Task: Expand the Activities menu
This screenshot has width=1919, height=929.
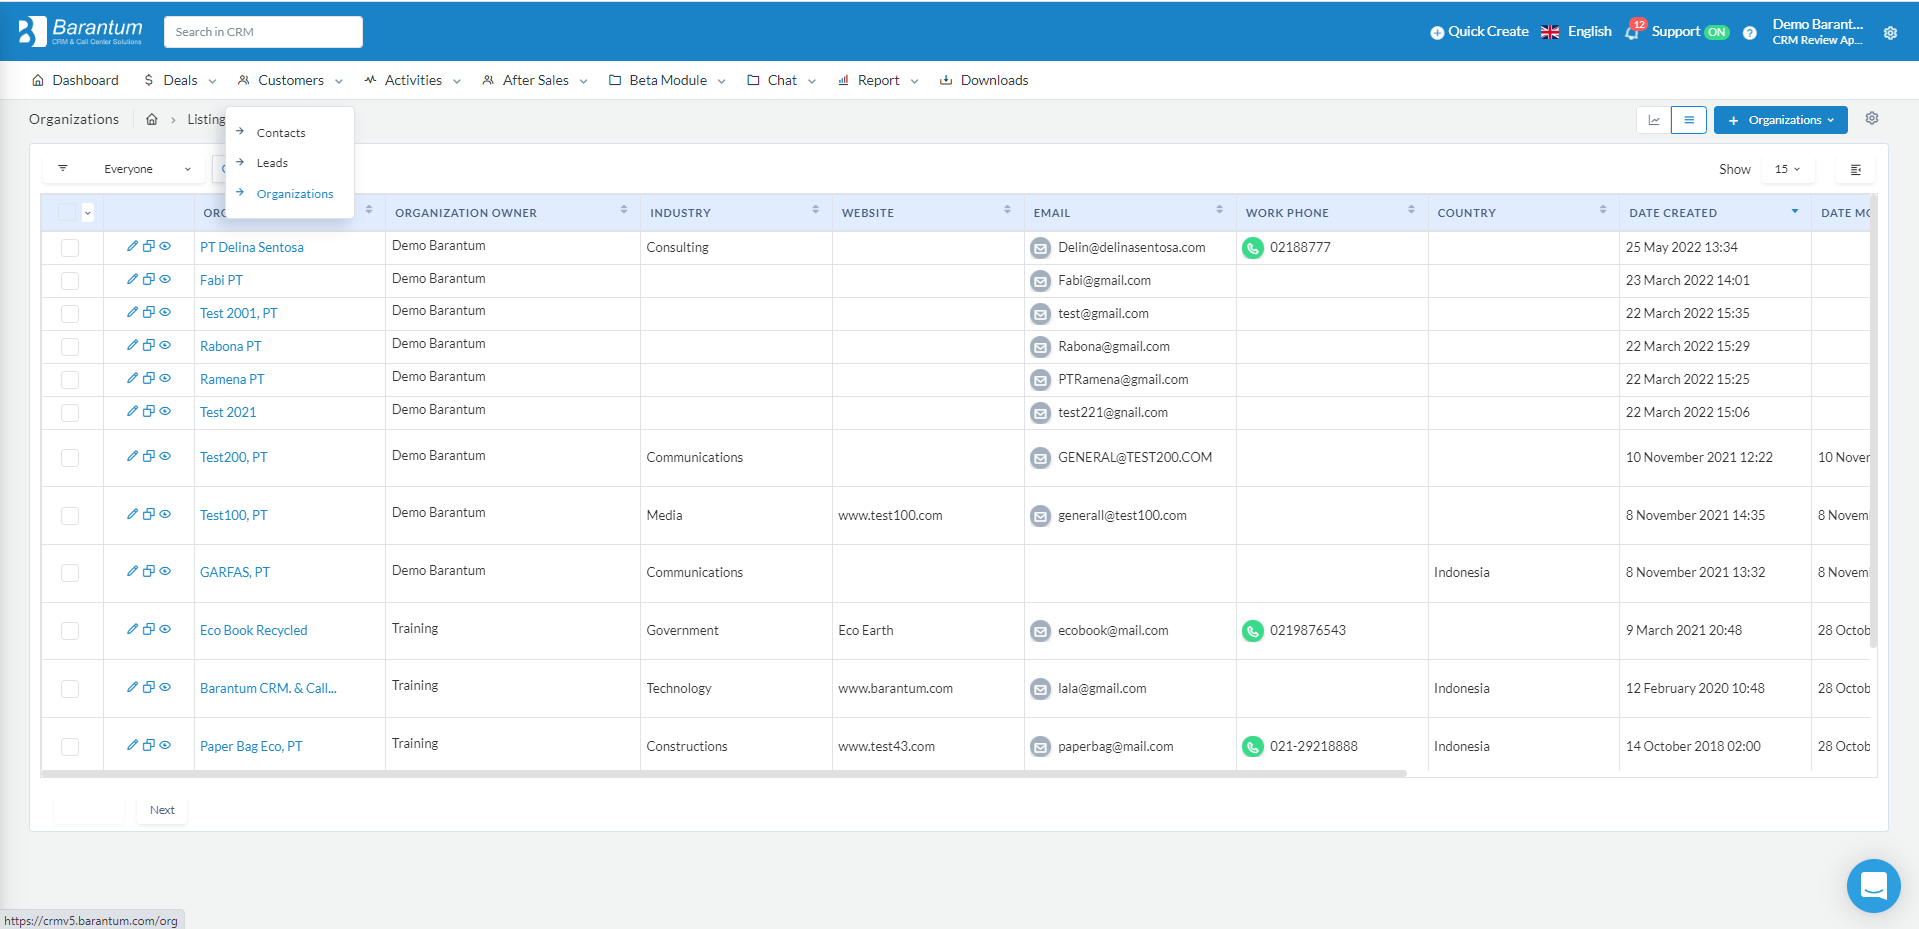Action: point(413,80)
